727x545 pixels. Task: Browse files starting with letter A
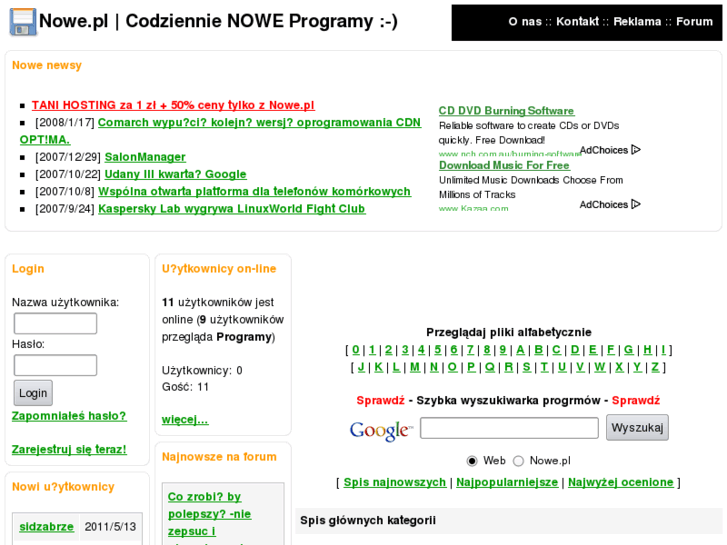click(x=521, y=350)
